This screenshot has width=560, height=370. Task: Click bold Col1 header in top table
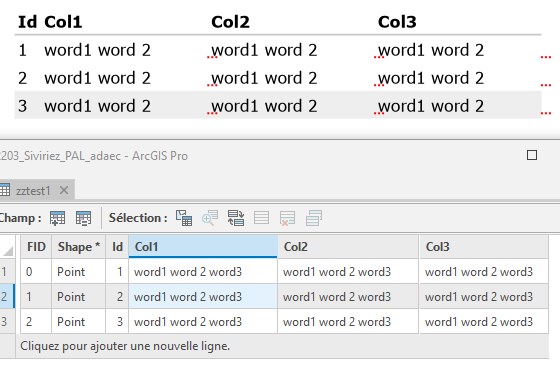(x=63, y=22)
